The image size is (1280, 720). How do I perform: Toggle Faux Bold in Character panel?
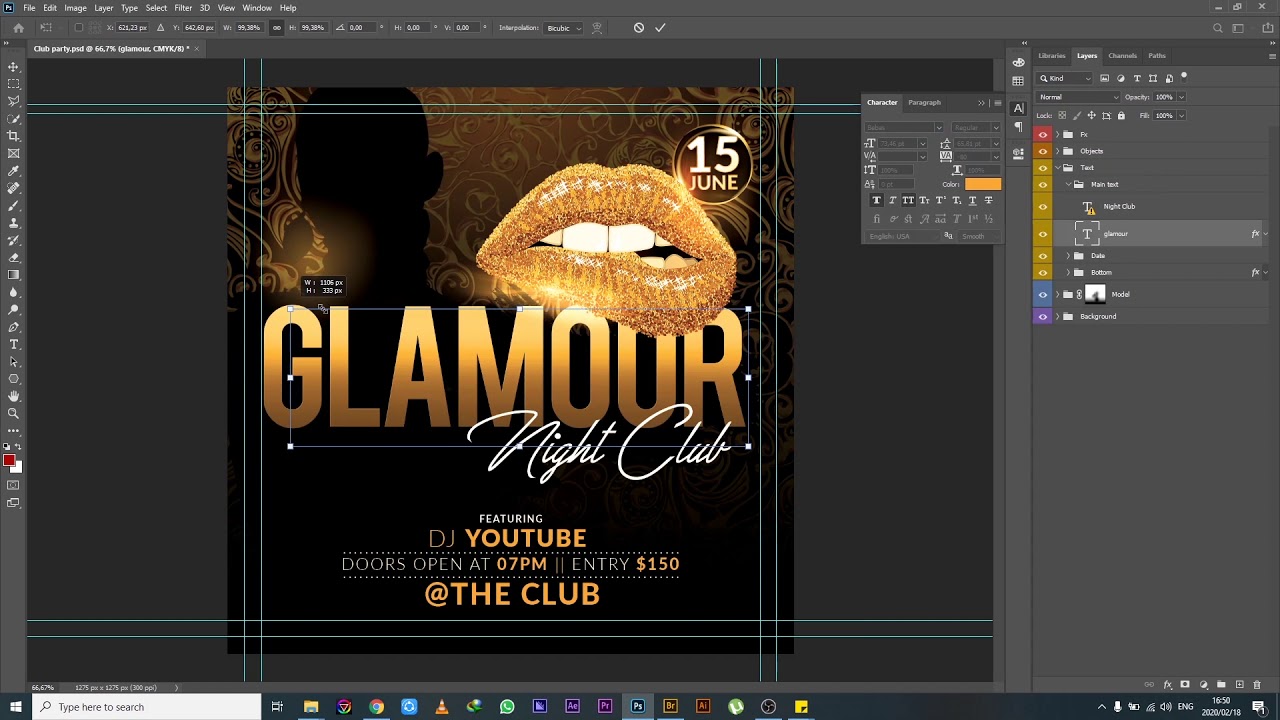tap(877, 200)
